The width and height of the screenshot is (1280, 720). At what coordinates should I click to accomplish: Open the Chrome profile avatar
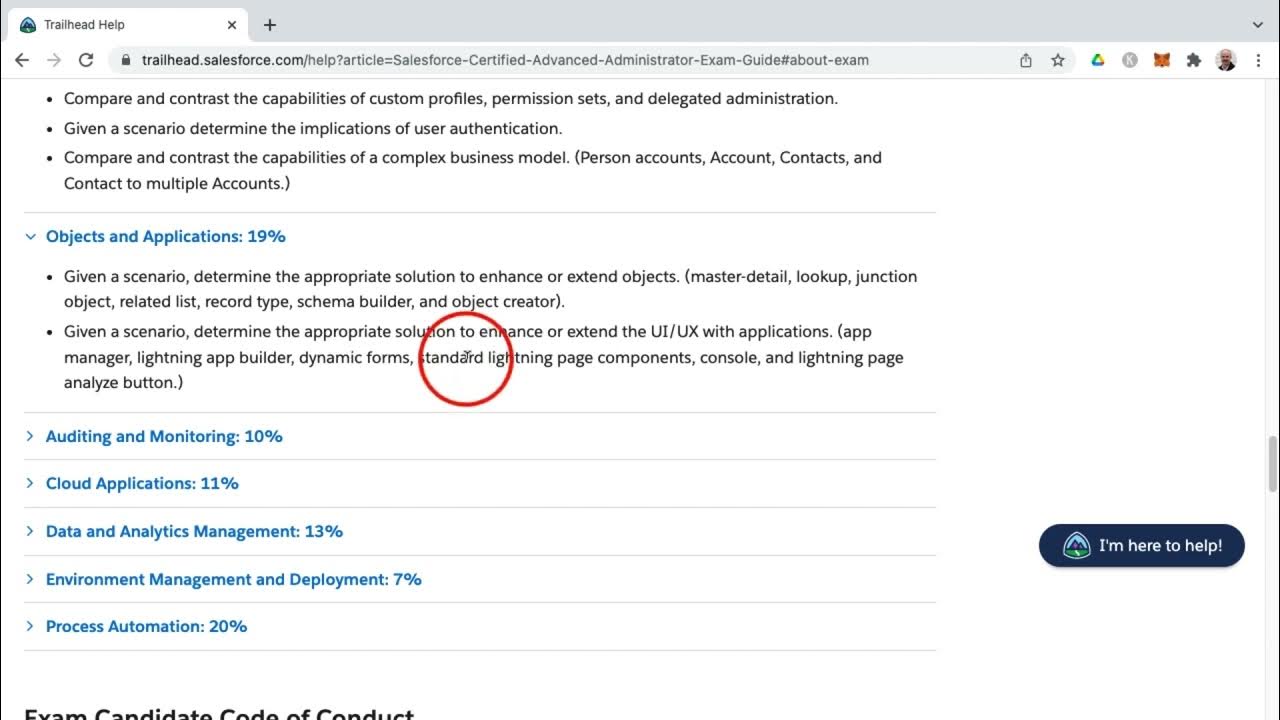click(x=1225, y=60)
